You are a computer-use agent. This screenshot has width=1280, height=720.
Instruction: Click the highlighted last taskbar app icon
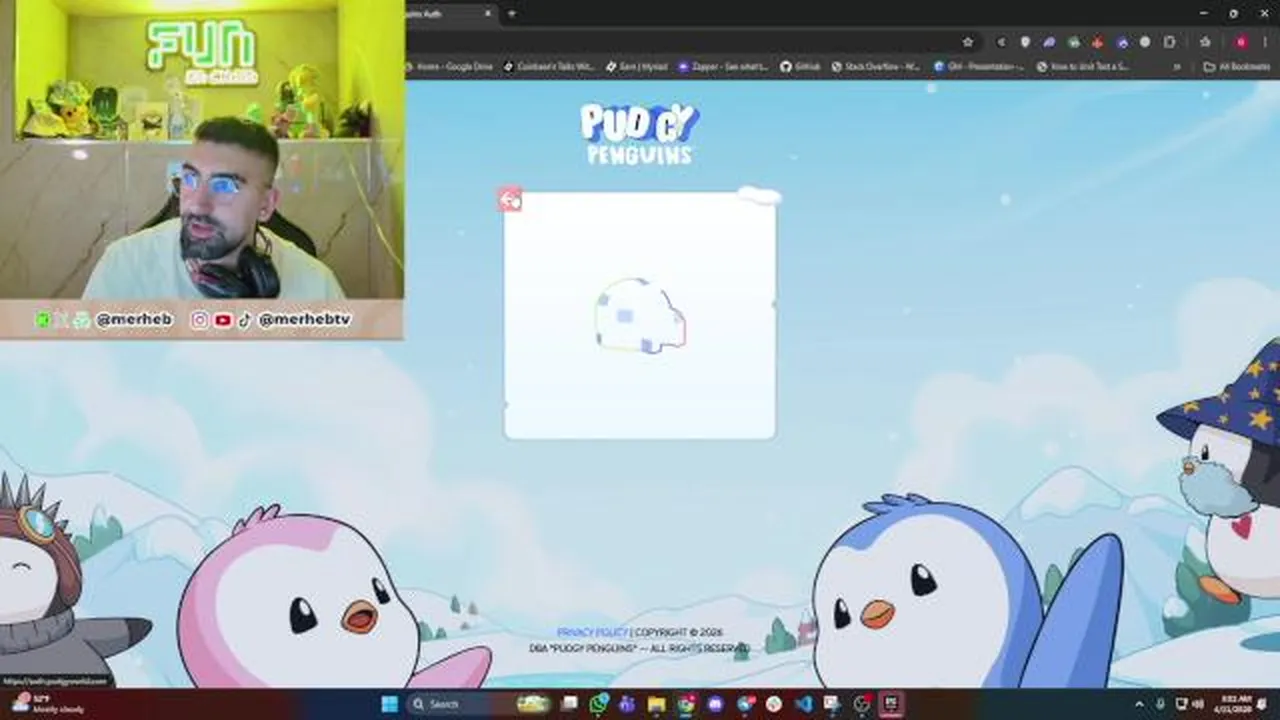[x=890, y=704]
